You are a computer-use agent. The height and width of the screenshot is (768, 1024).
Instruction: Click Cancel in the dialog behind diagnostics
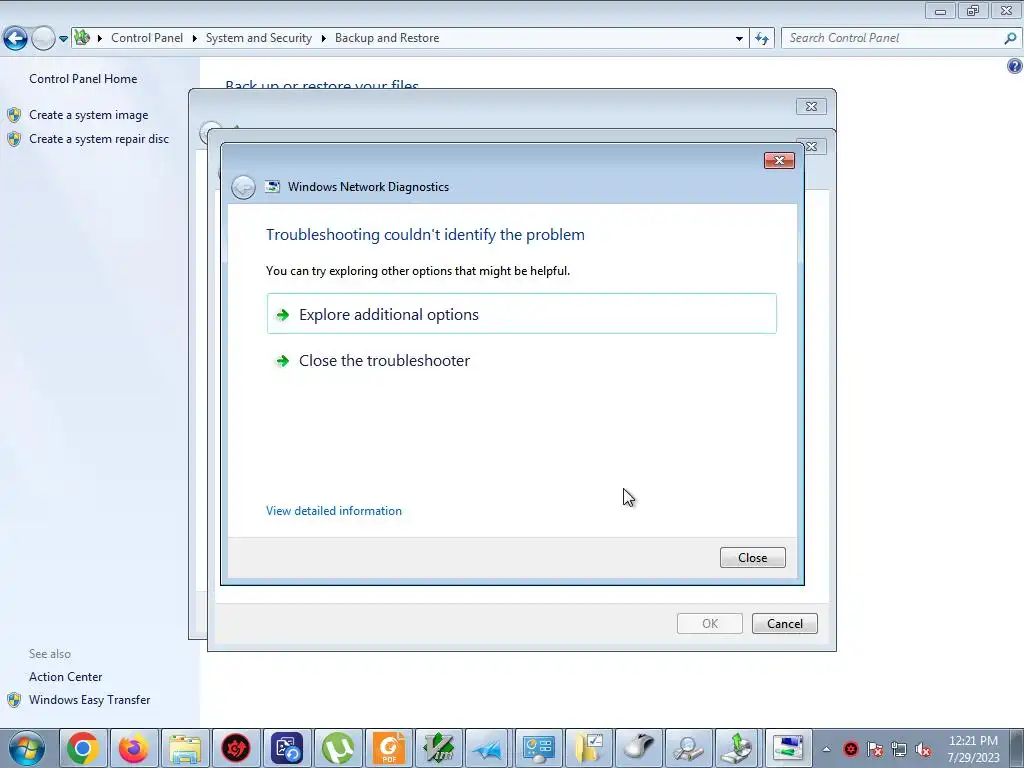point(784,624)
